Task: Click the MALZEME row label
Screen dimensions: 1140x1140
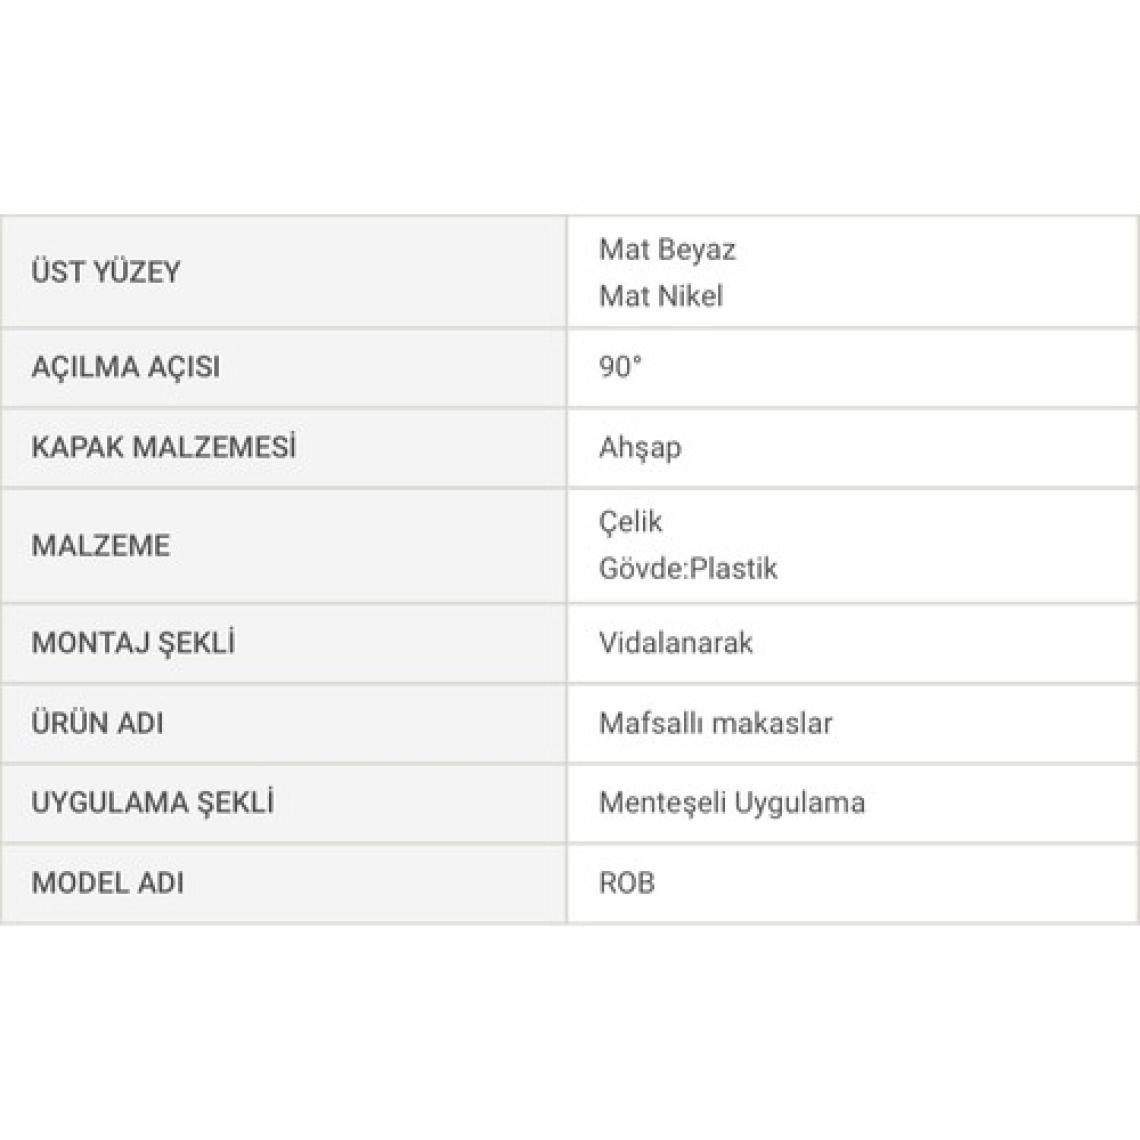Action: tap(101, 546)
